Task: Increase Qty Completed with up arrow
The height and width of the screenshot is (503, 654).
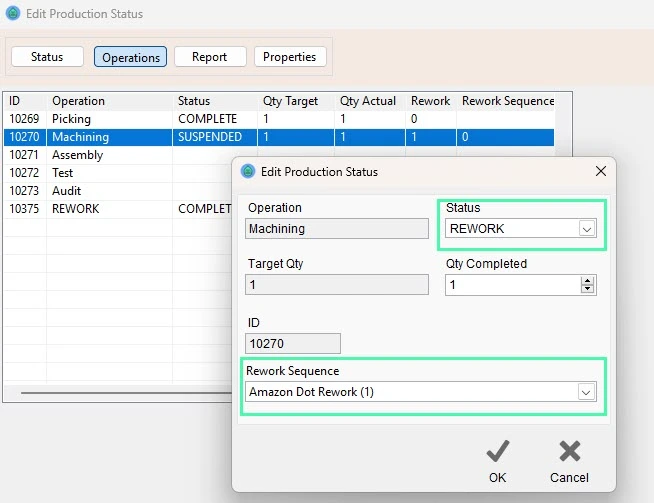Action: (587, 280)
